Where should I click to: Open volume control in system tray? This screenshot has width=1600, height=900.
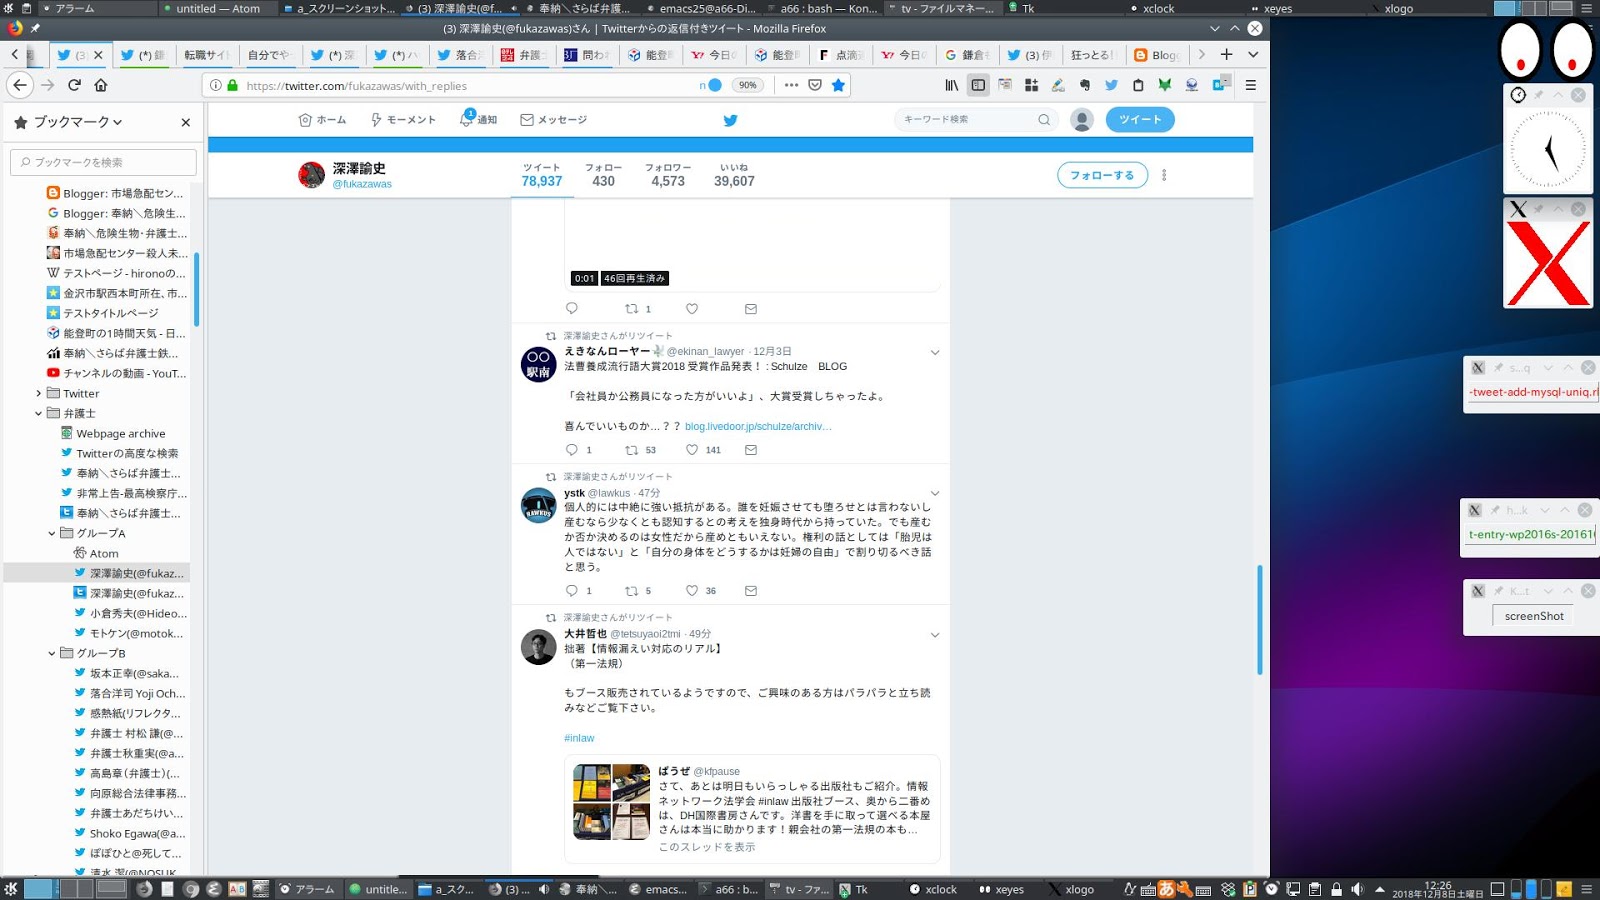click(1357, 889)
